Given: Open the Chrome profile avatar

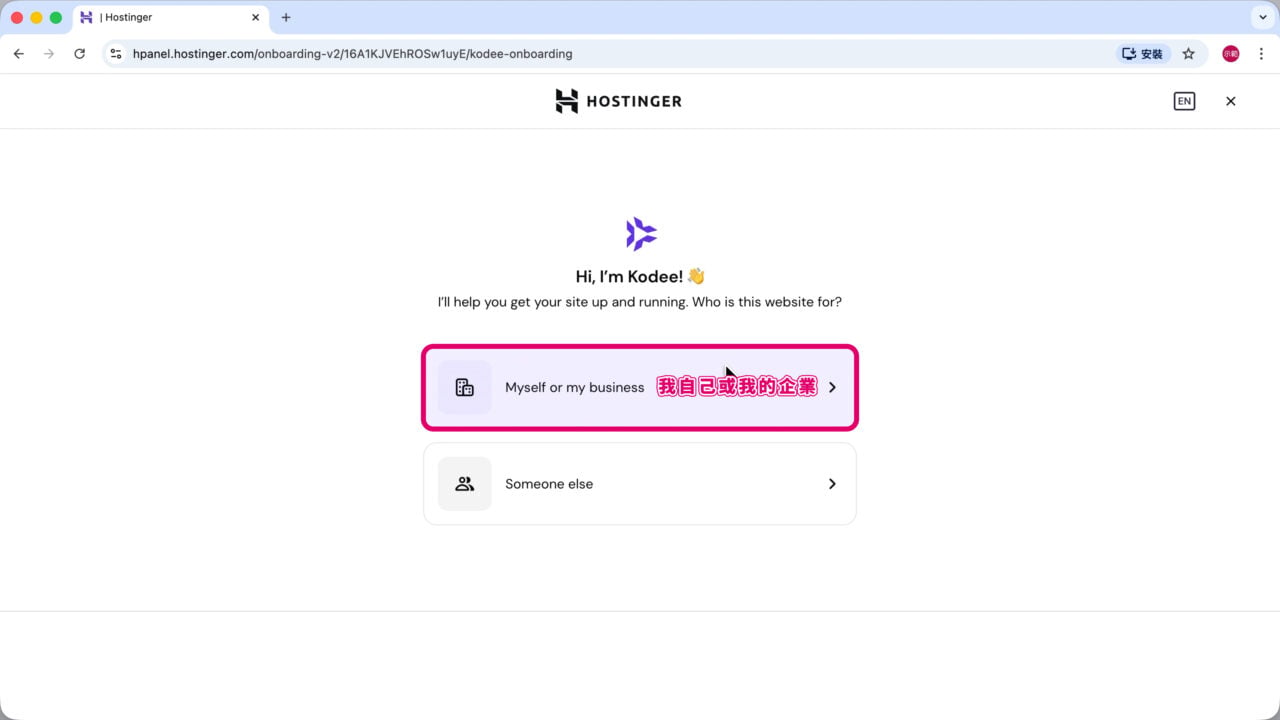Looking at the screenshot, I should pos(1231,54).
